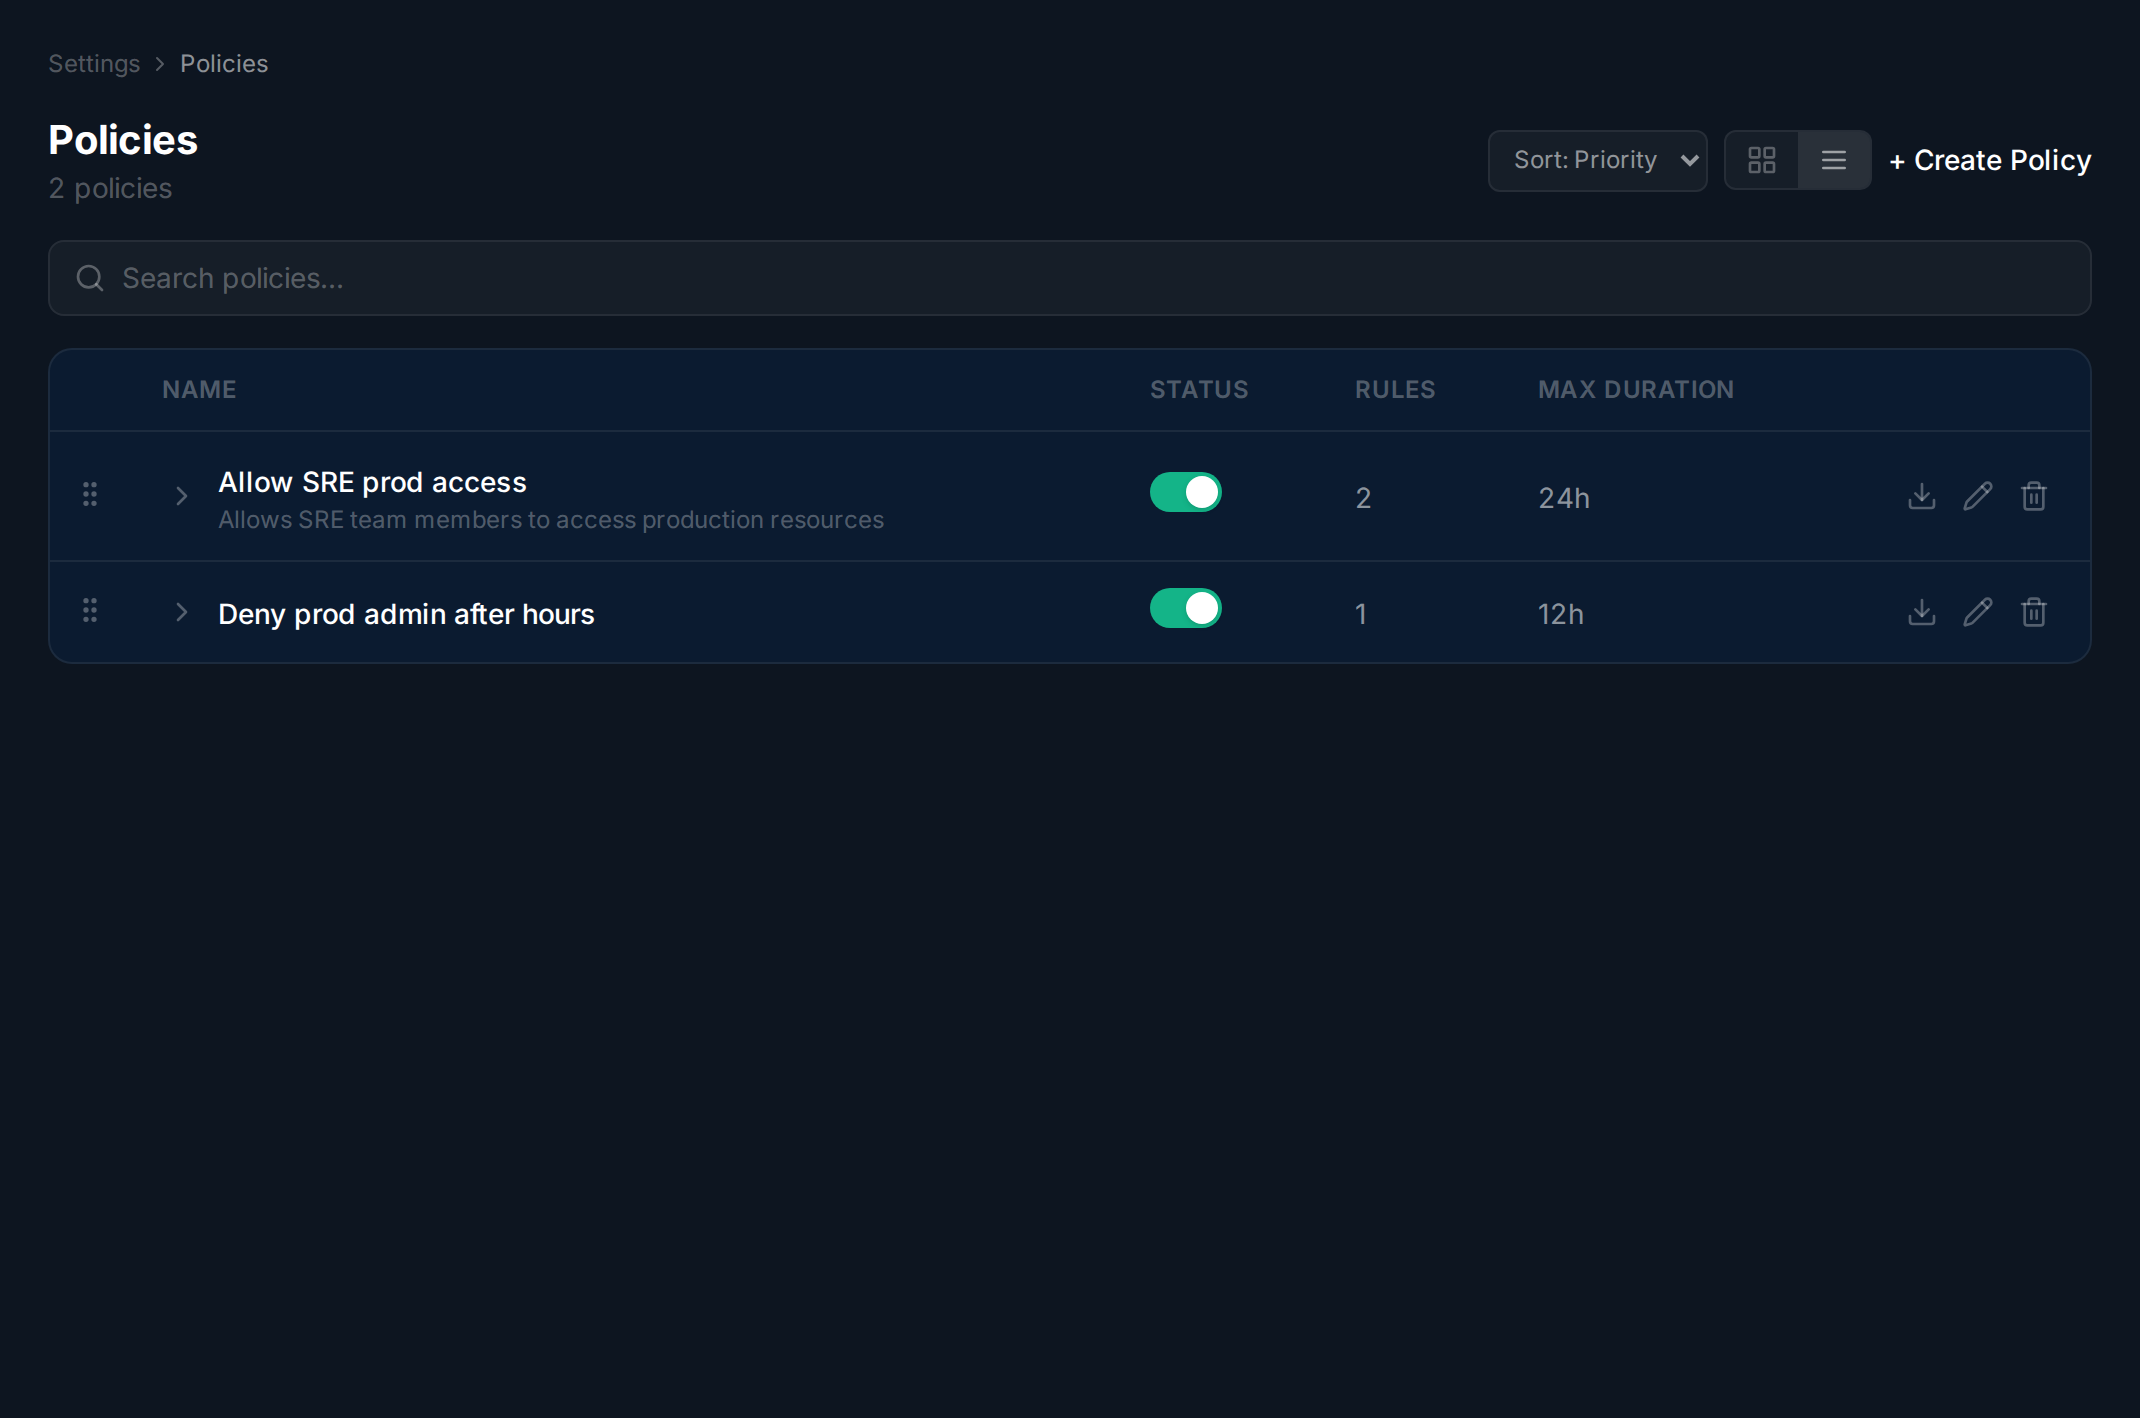Edit the Deny prod admin after hours policy
This screenshot has width=2140, height=1418.
pos(1978,612)
